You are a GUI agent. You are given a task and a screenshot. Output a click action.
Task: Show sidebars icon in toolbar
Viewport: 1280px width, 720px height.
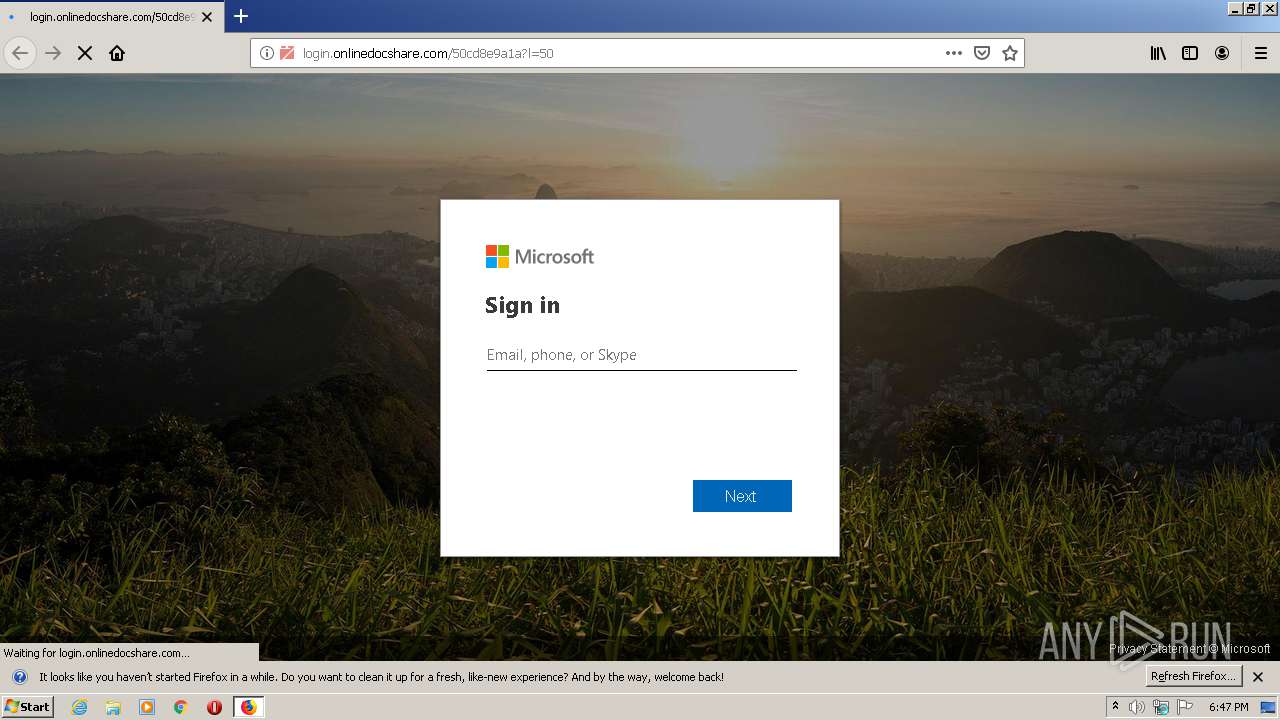(x=1190, y=53)
